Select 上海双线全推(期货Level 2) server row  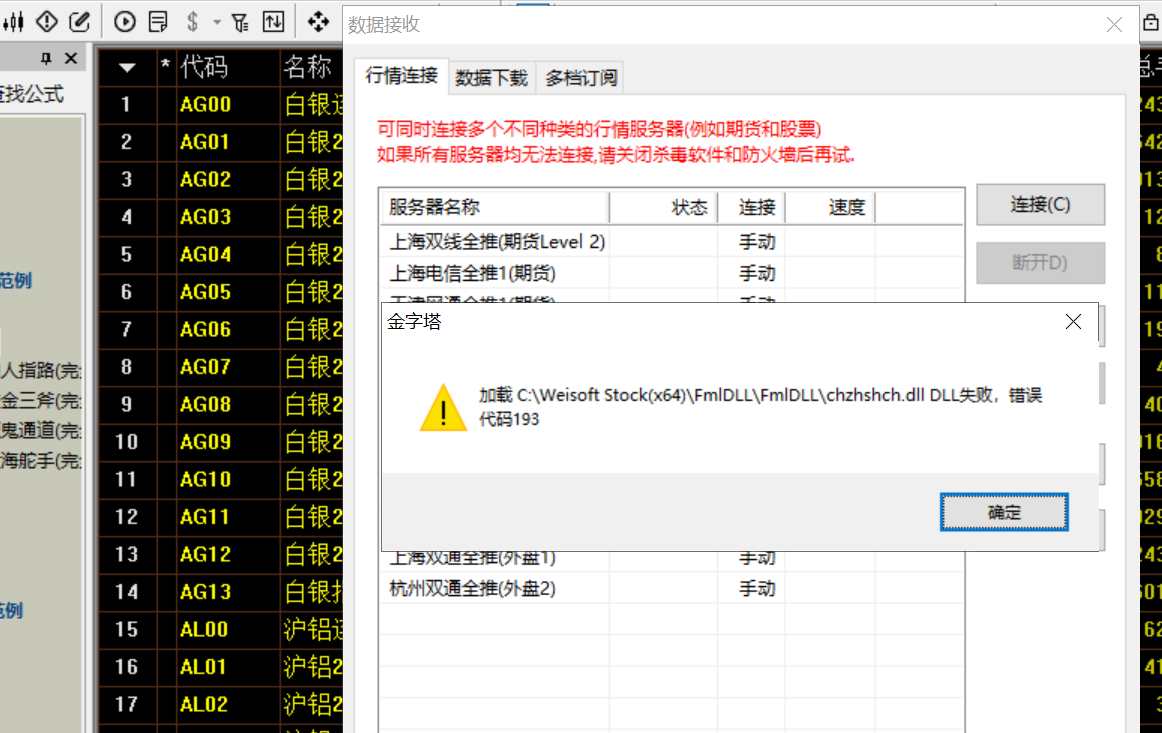tap(497, 242)
